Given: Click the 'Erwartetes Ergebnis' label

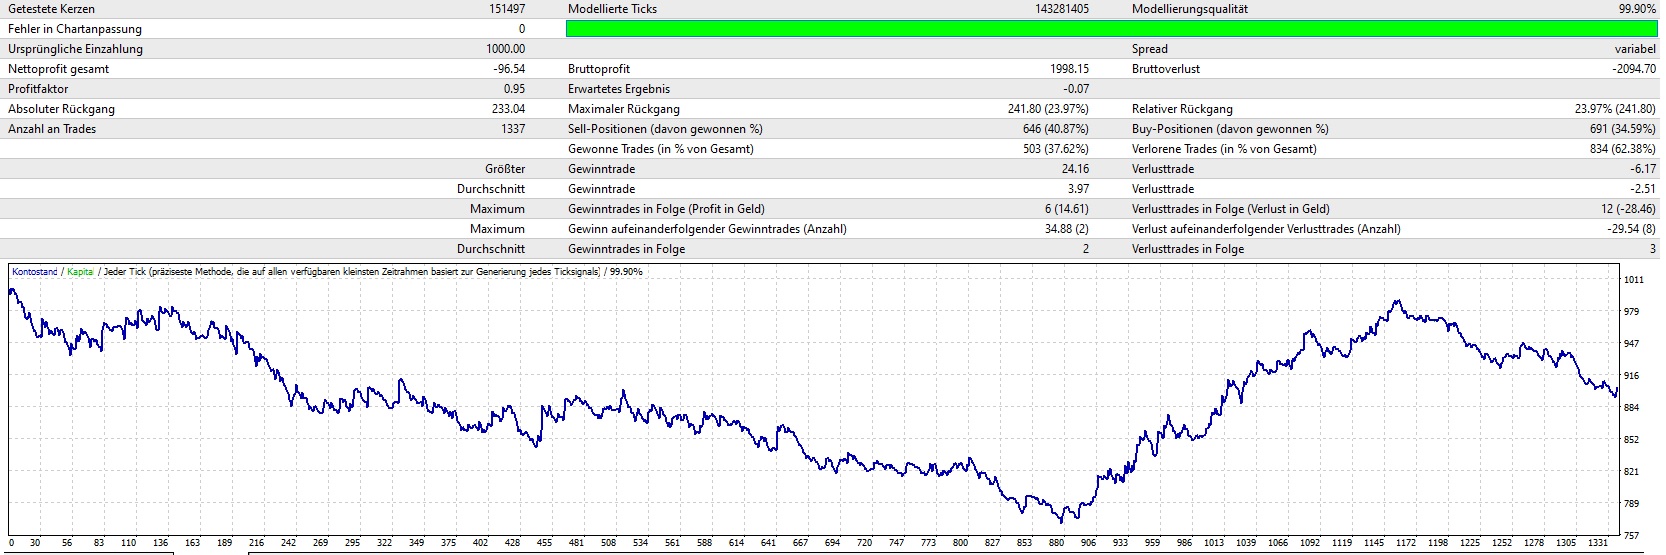Looking at the screenshot, I should (619, 89).
